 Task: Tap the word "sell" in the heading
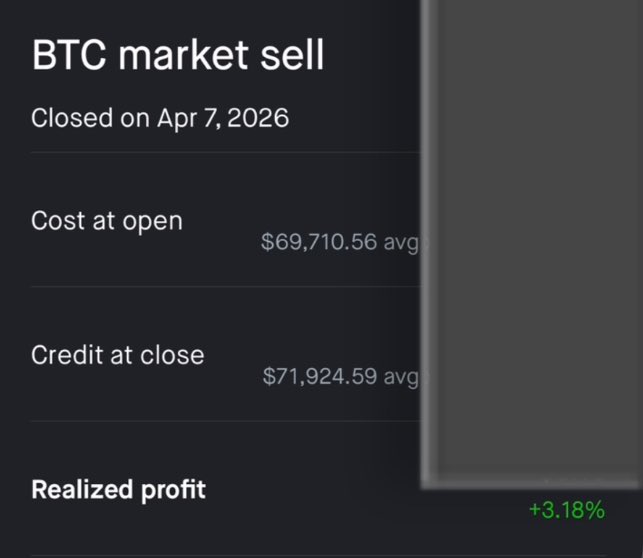(295, 56)
